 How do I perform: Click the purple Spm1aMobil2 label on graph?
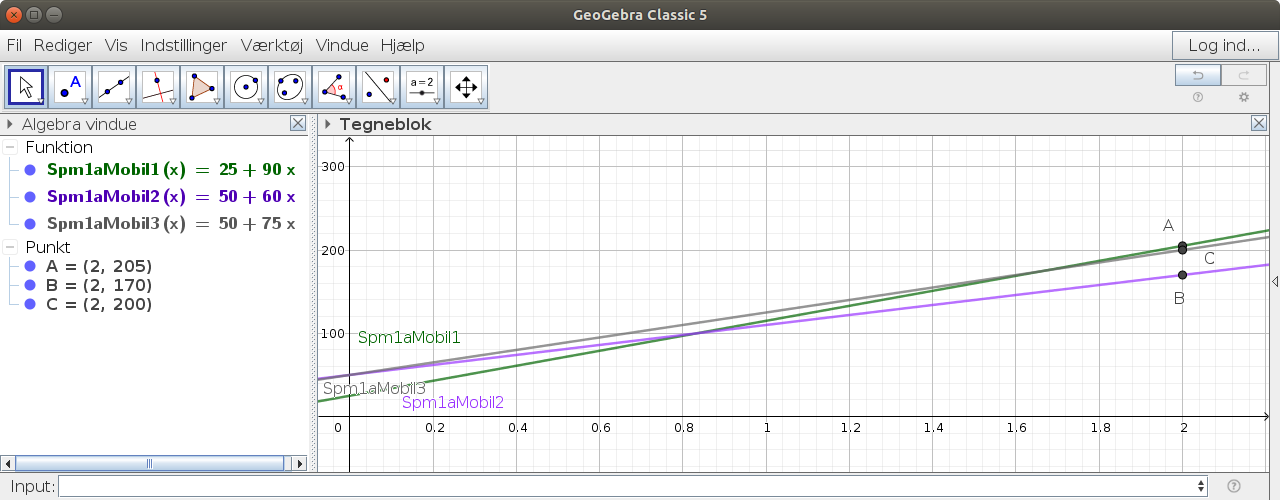tap(452, 402)
